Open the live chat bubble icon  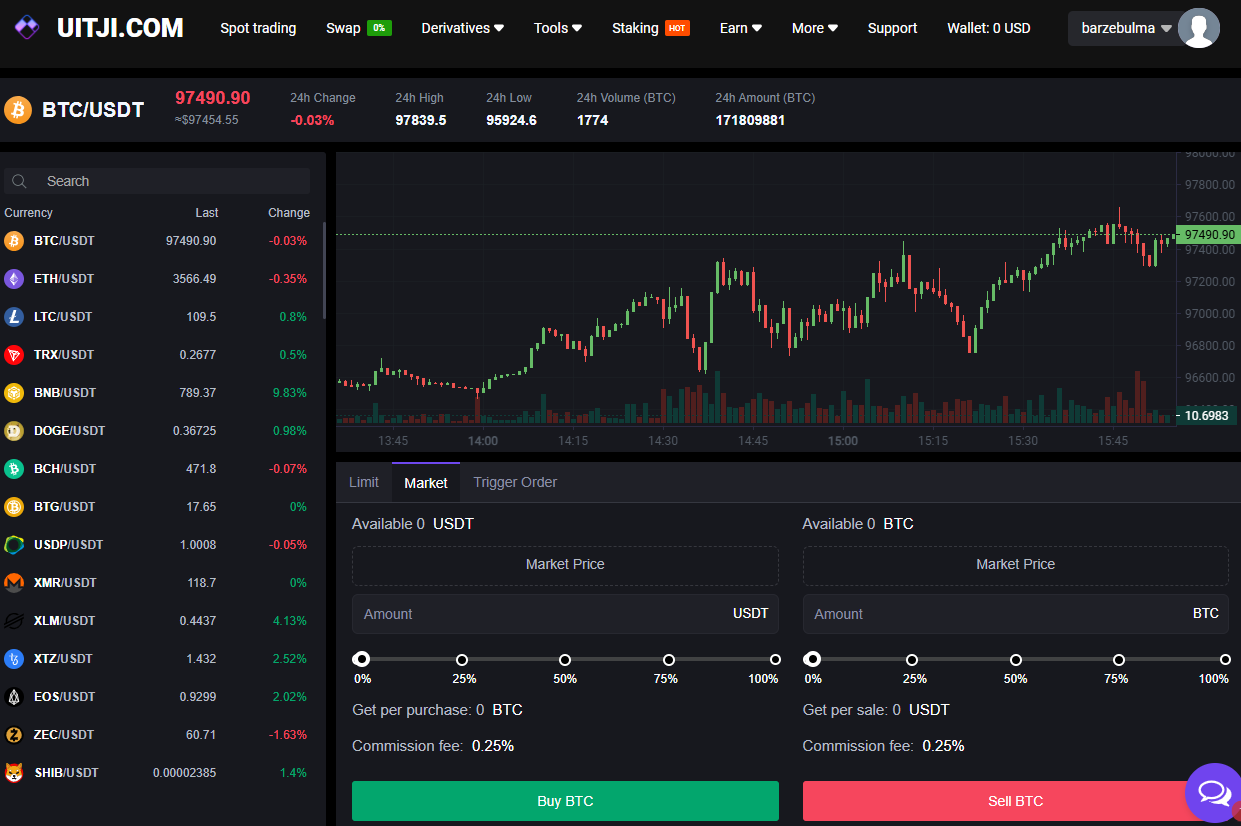pos(1214,793)
